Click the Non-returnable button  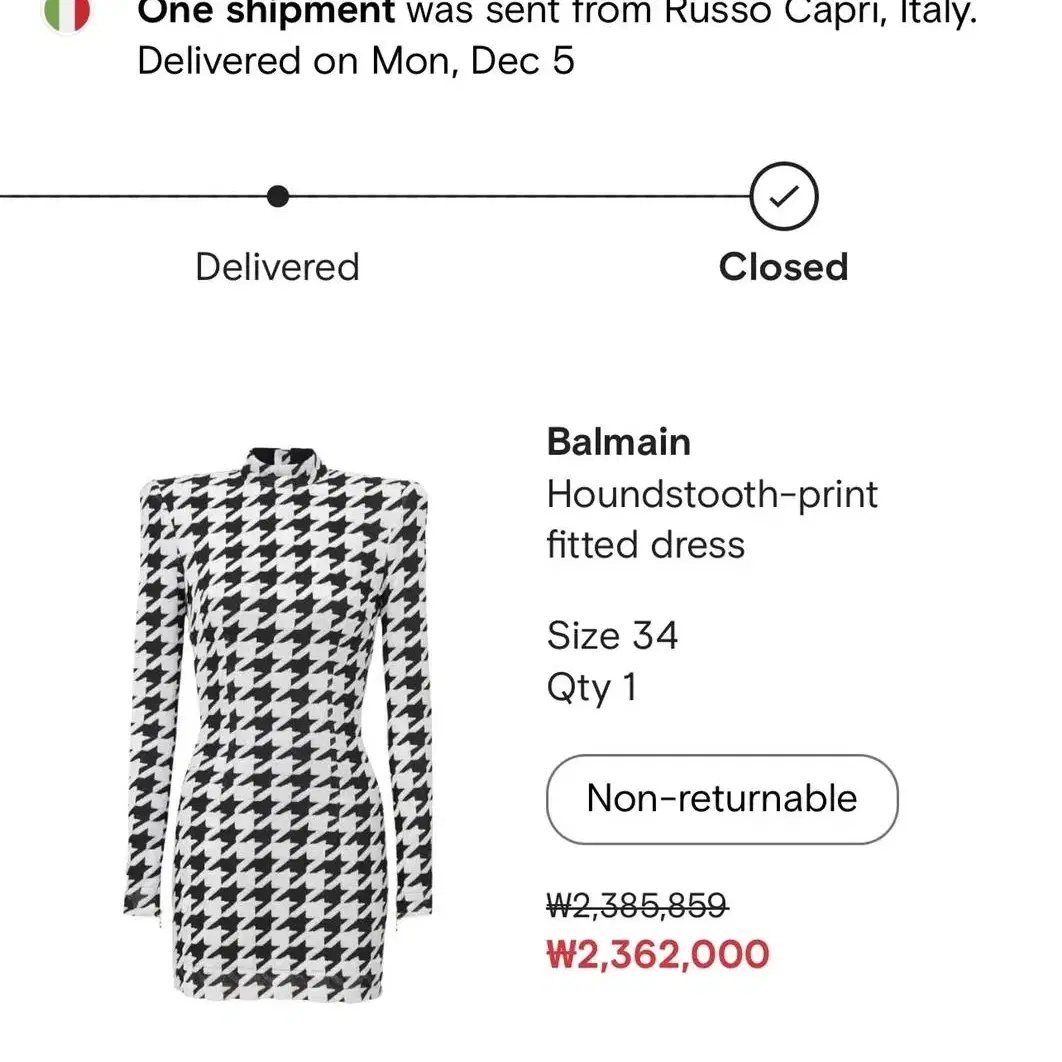(x=722, y=799)
